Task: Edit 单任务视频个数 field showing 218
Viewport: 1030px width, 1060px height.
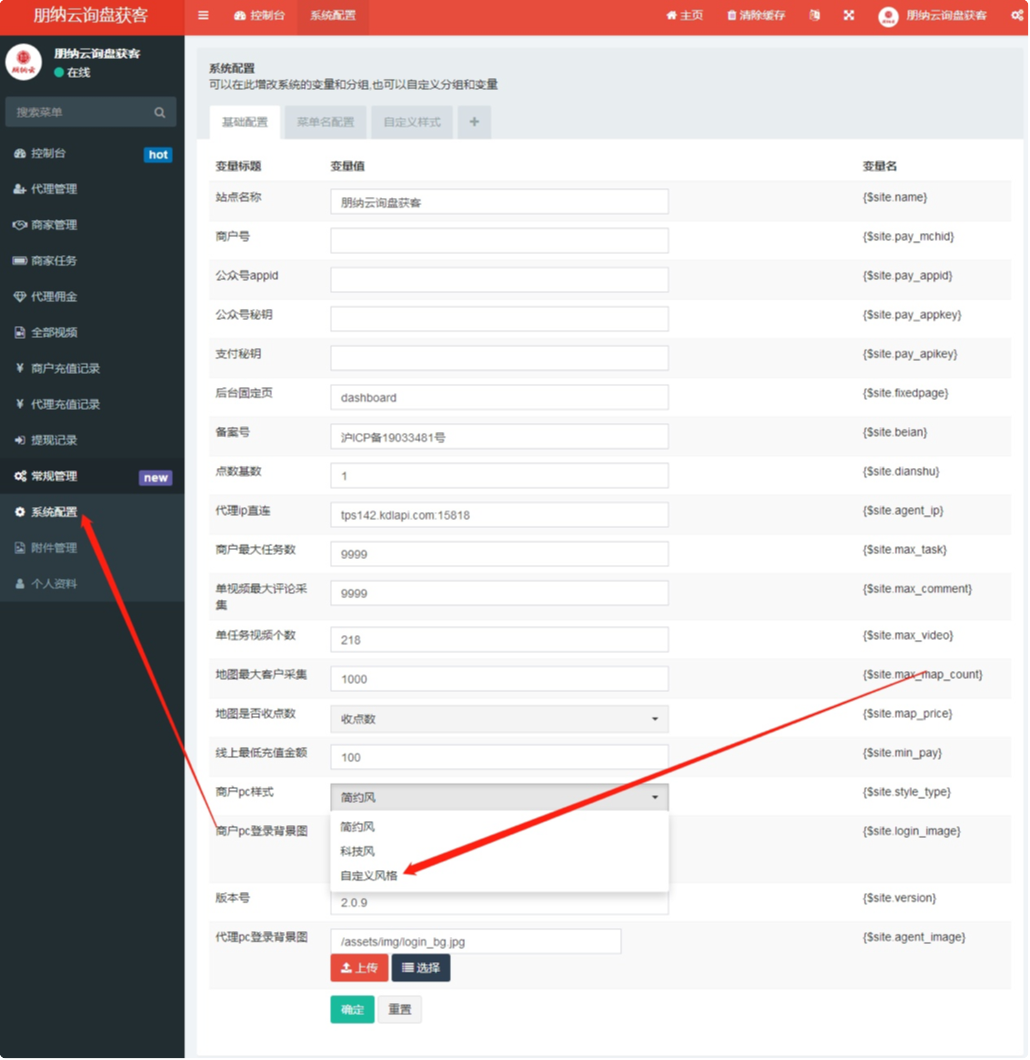Action: point(499,640)
